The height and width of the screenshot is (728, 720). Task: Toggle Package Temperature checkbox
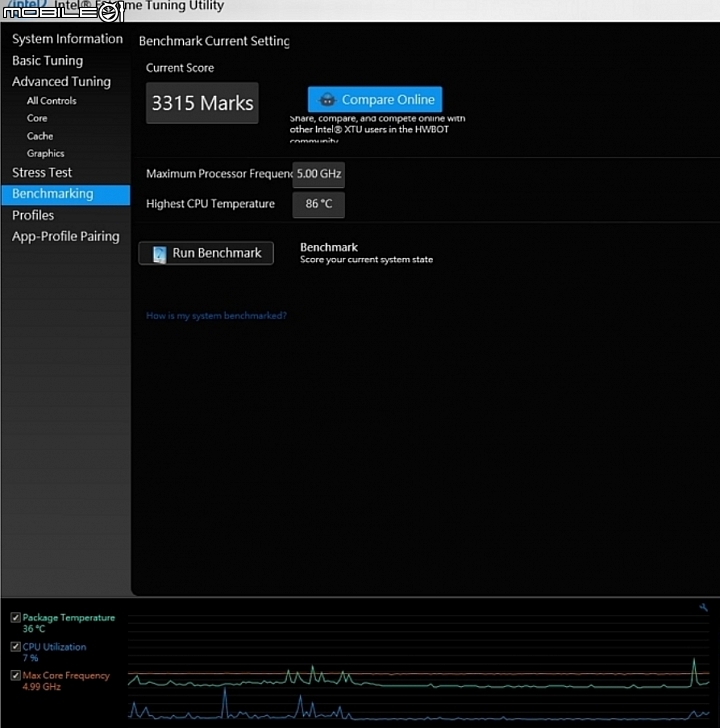point(15,618)
